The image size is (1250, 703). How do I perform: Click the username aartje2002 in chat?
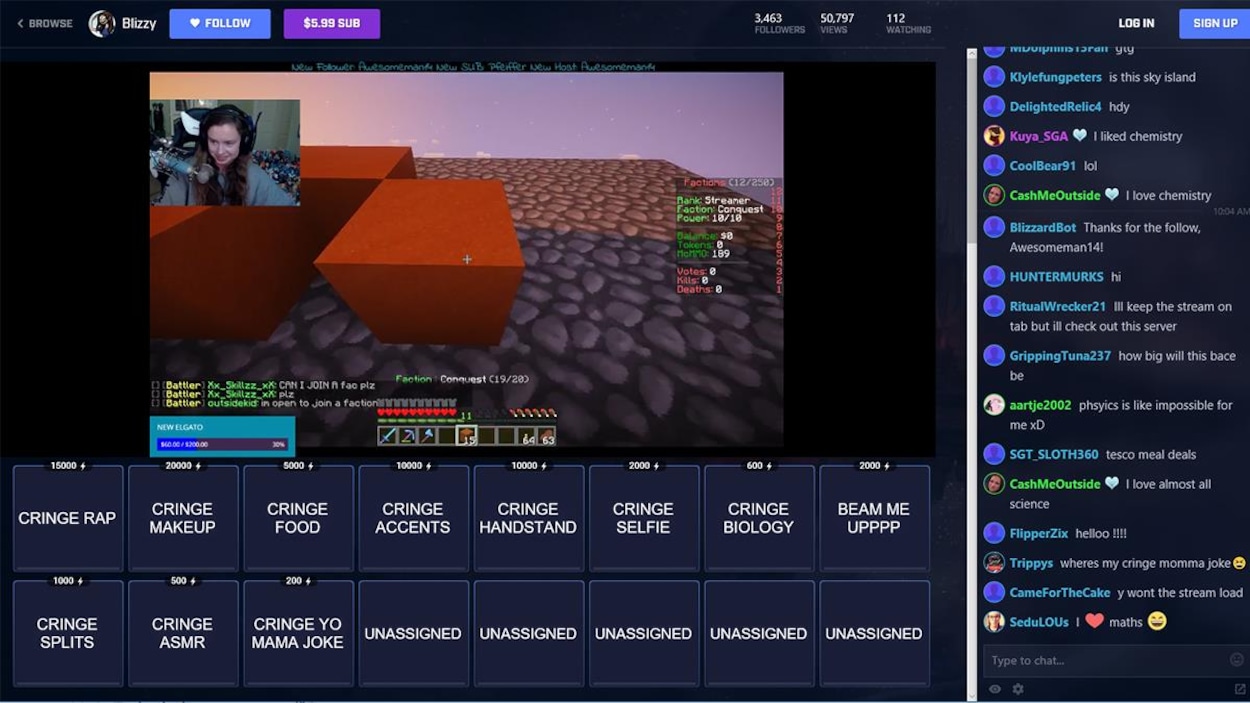coord(1041,405)
